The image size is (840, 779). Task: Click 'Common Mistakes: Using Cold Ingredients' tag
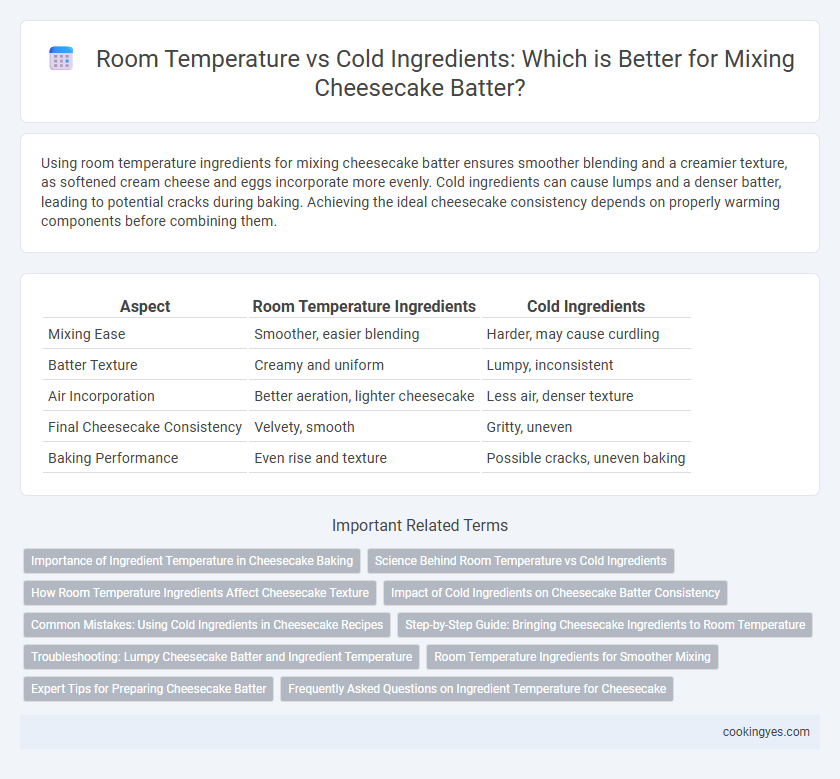pyautogui.click(x=207, y=625)
